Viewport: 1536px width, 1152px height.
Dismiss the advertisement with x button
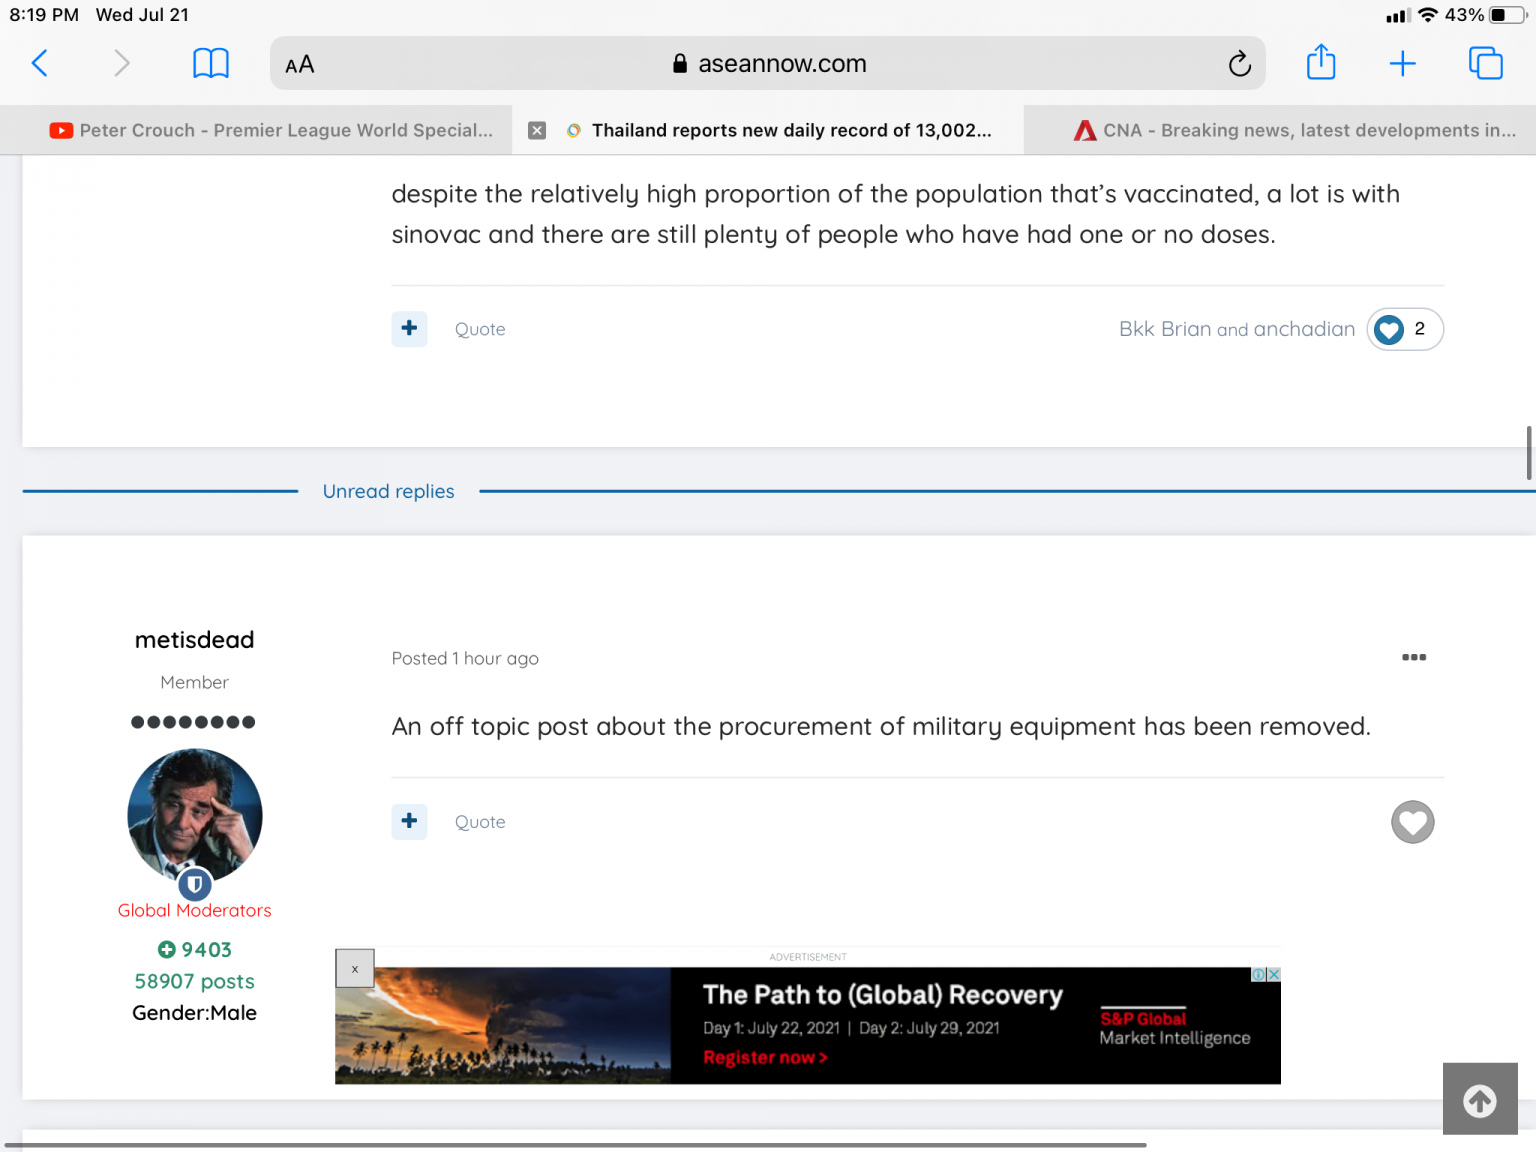(x=355, y=969)
